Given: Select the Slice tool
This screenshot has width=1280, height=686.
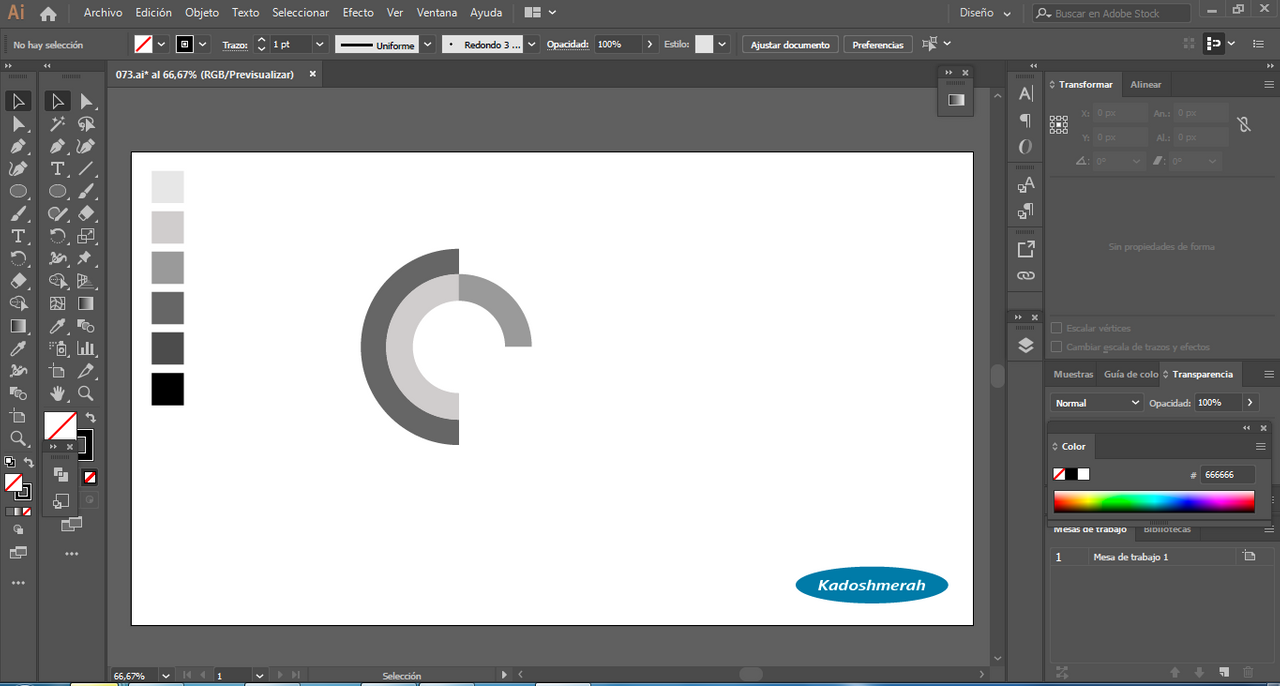Looking at the screenshot, I should pos(87,371).
